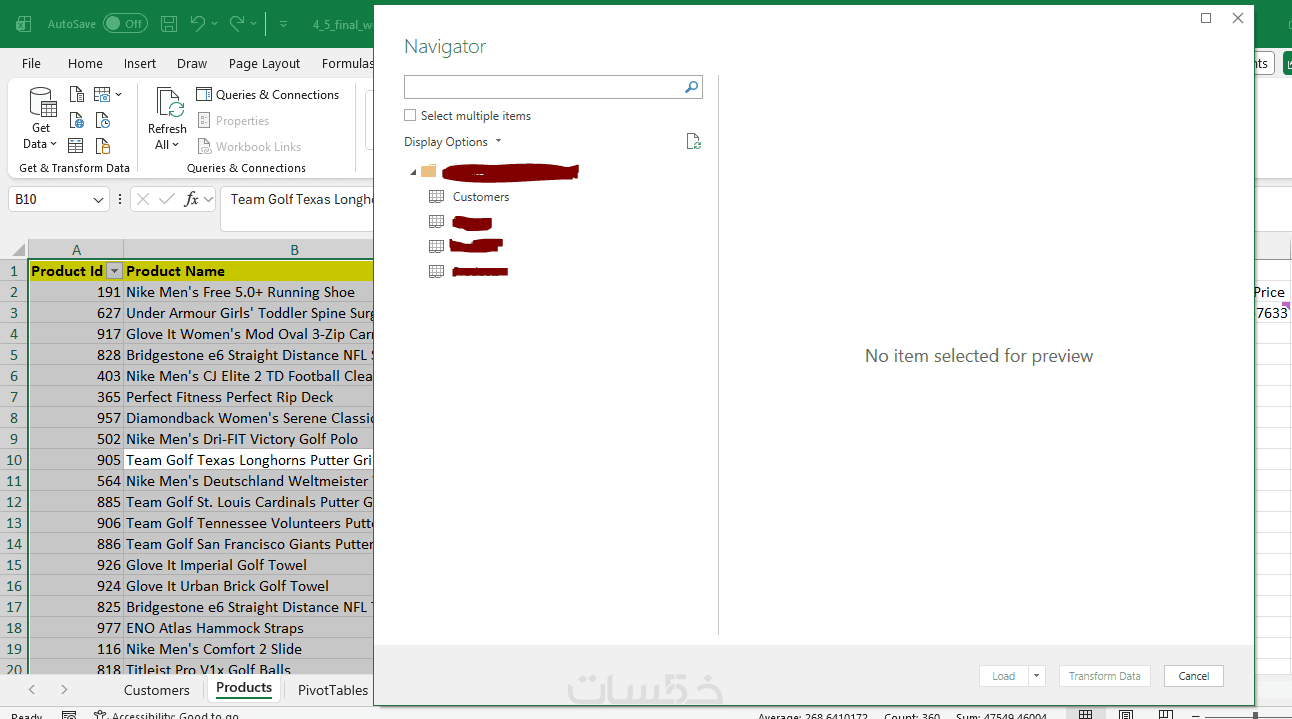Click the Undo icon
The height and width of the screenshot is (719, 1292).
pos(198,23)
